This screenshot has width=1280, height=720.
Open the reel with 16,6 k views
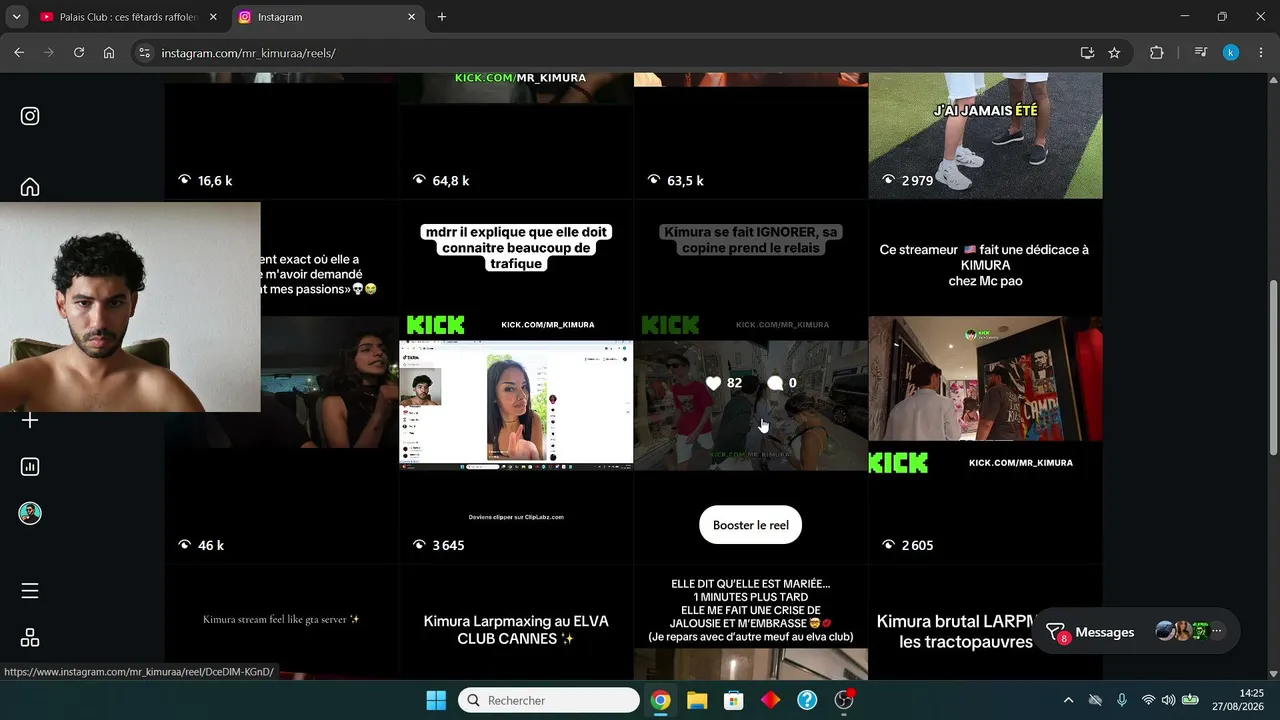point(281,136)
